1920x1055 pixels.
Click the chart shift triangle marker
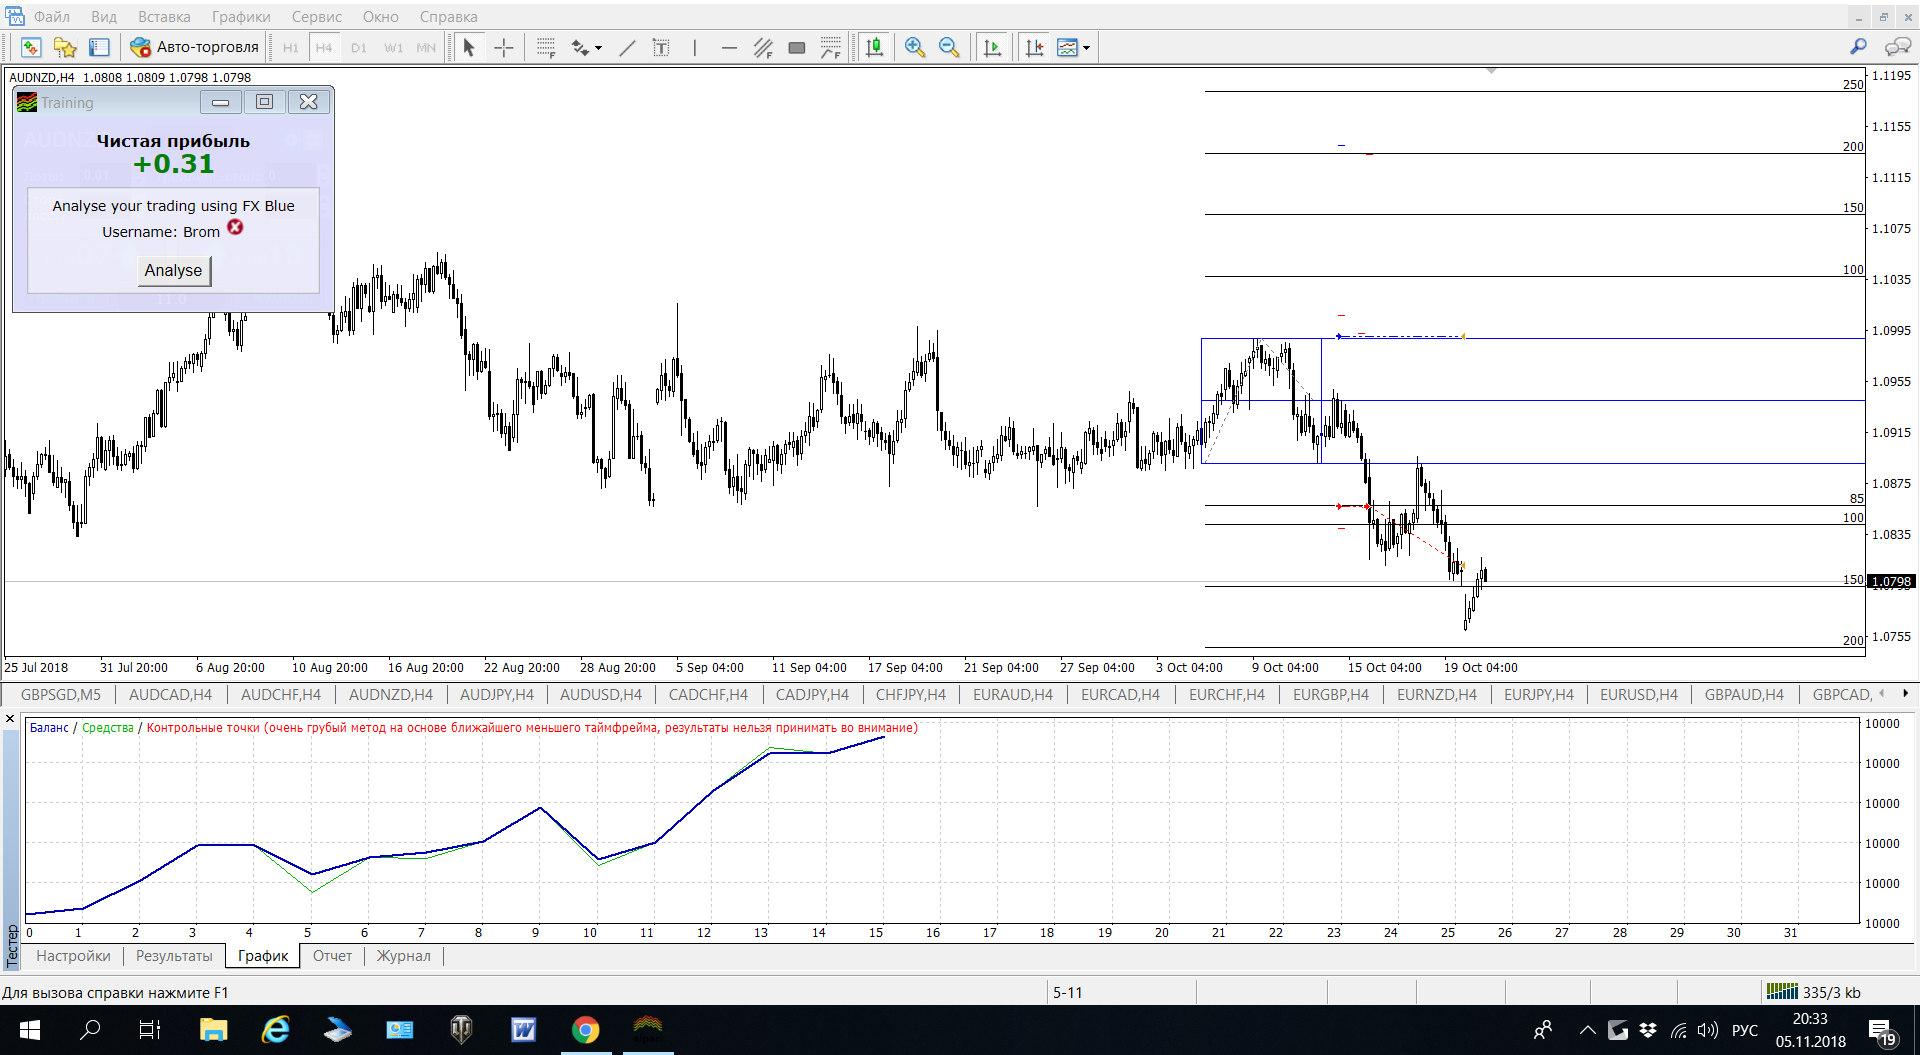1491,71
